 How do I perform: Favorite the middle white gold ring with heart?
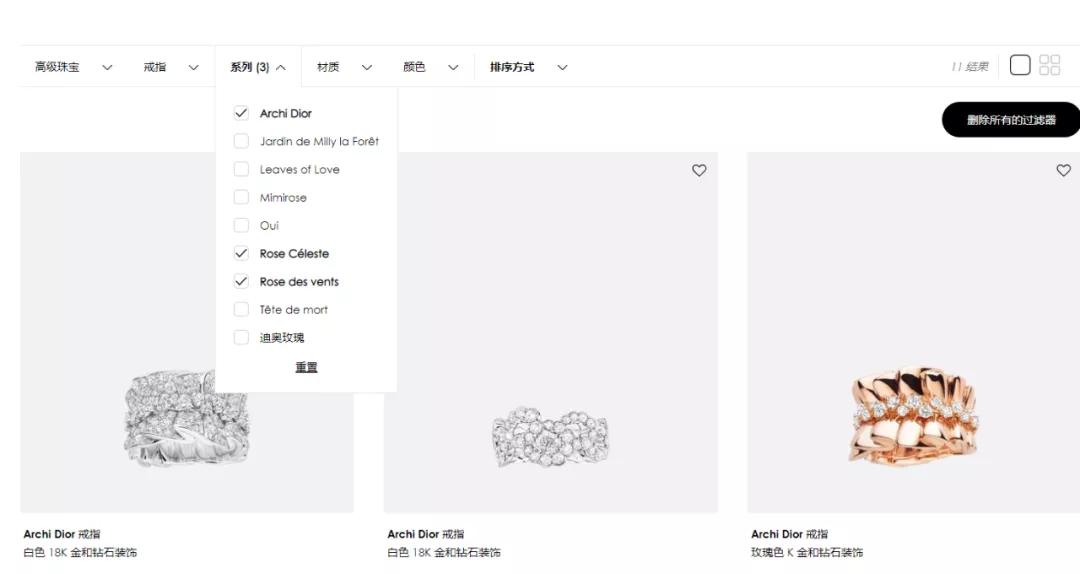coord(699,170)
